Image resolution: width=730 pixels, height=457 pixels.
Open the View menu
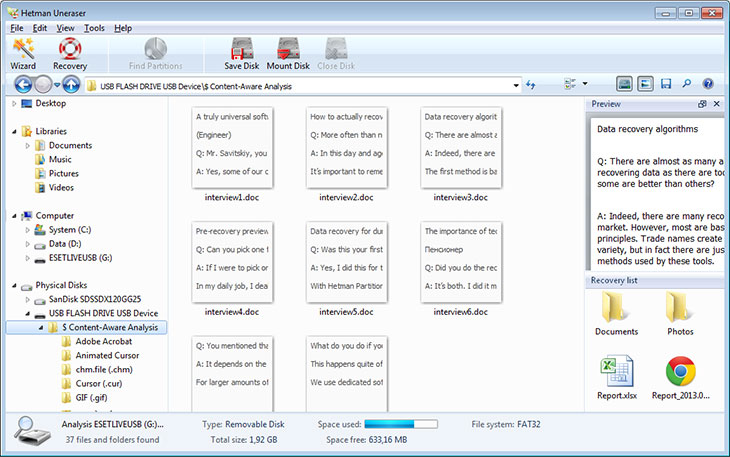[x=65, y=28]
